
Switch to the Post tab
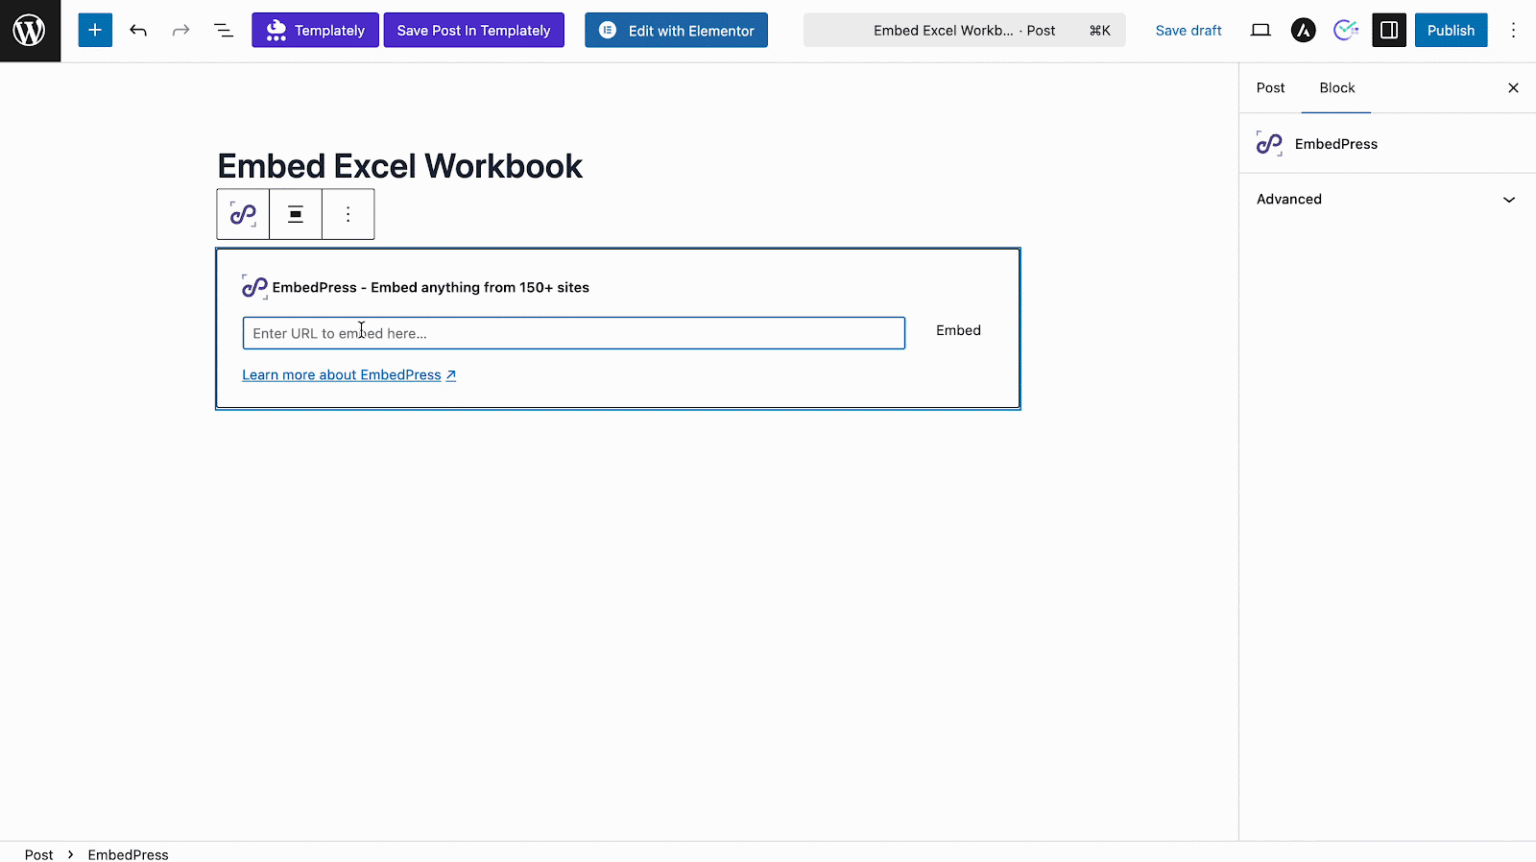1270,88
